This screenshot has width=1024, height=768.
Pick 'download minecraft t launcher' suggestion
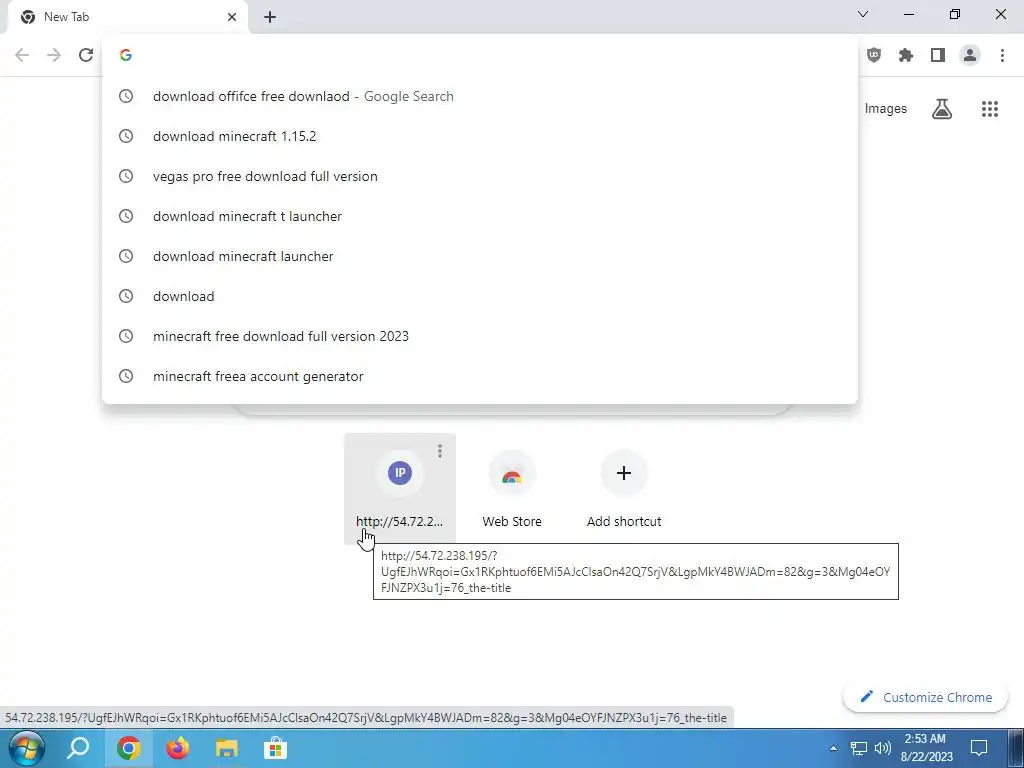pyautogui.click(x=479, y=216)
